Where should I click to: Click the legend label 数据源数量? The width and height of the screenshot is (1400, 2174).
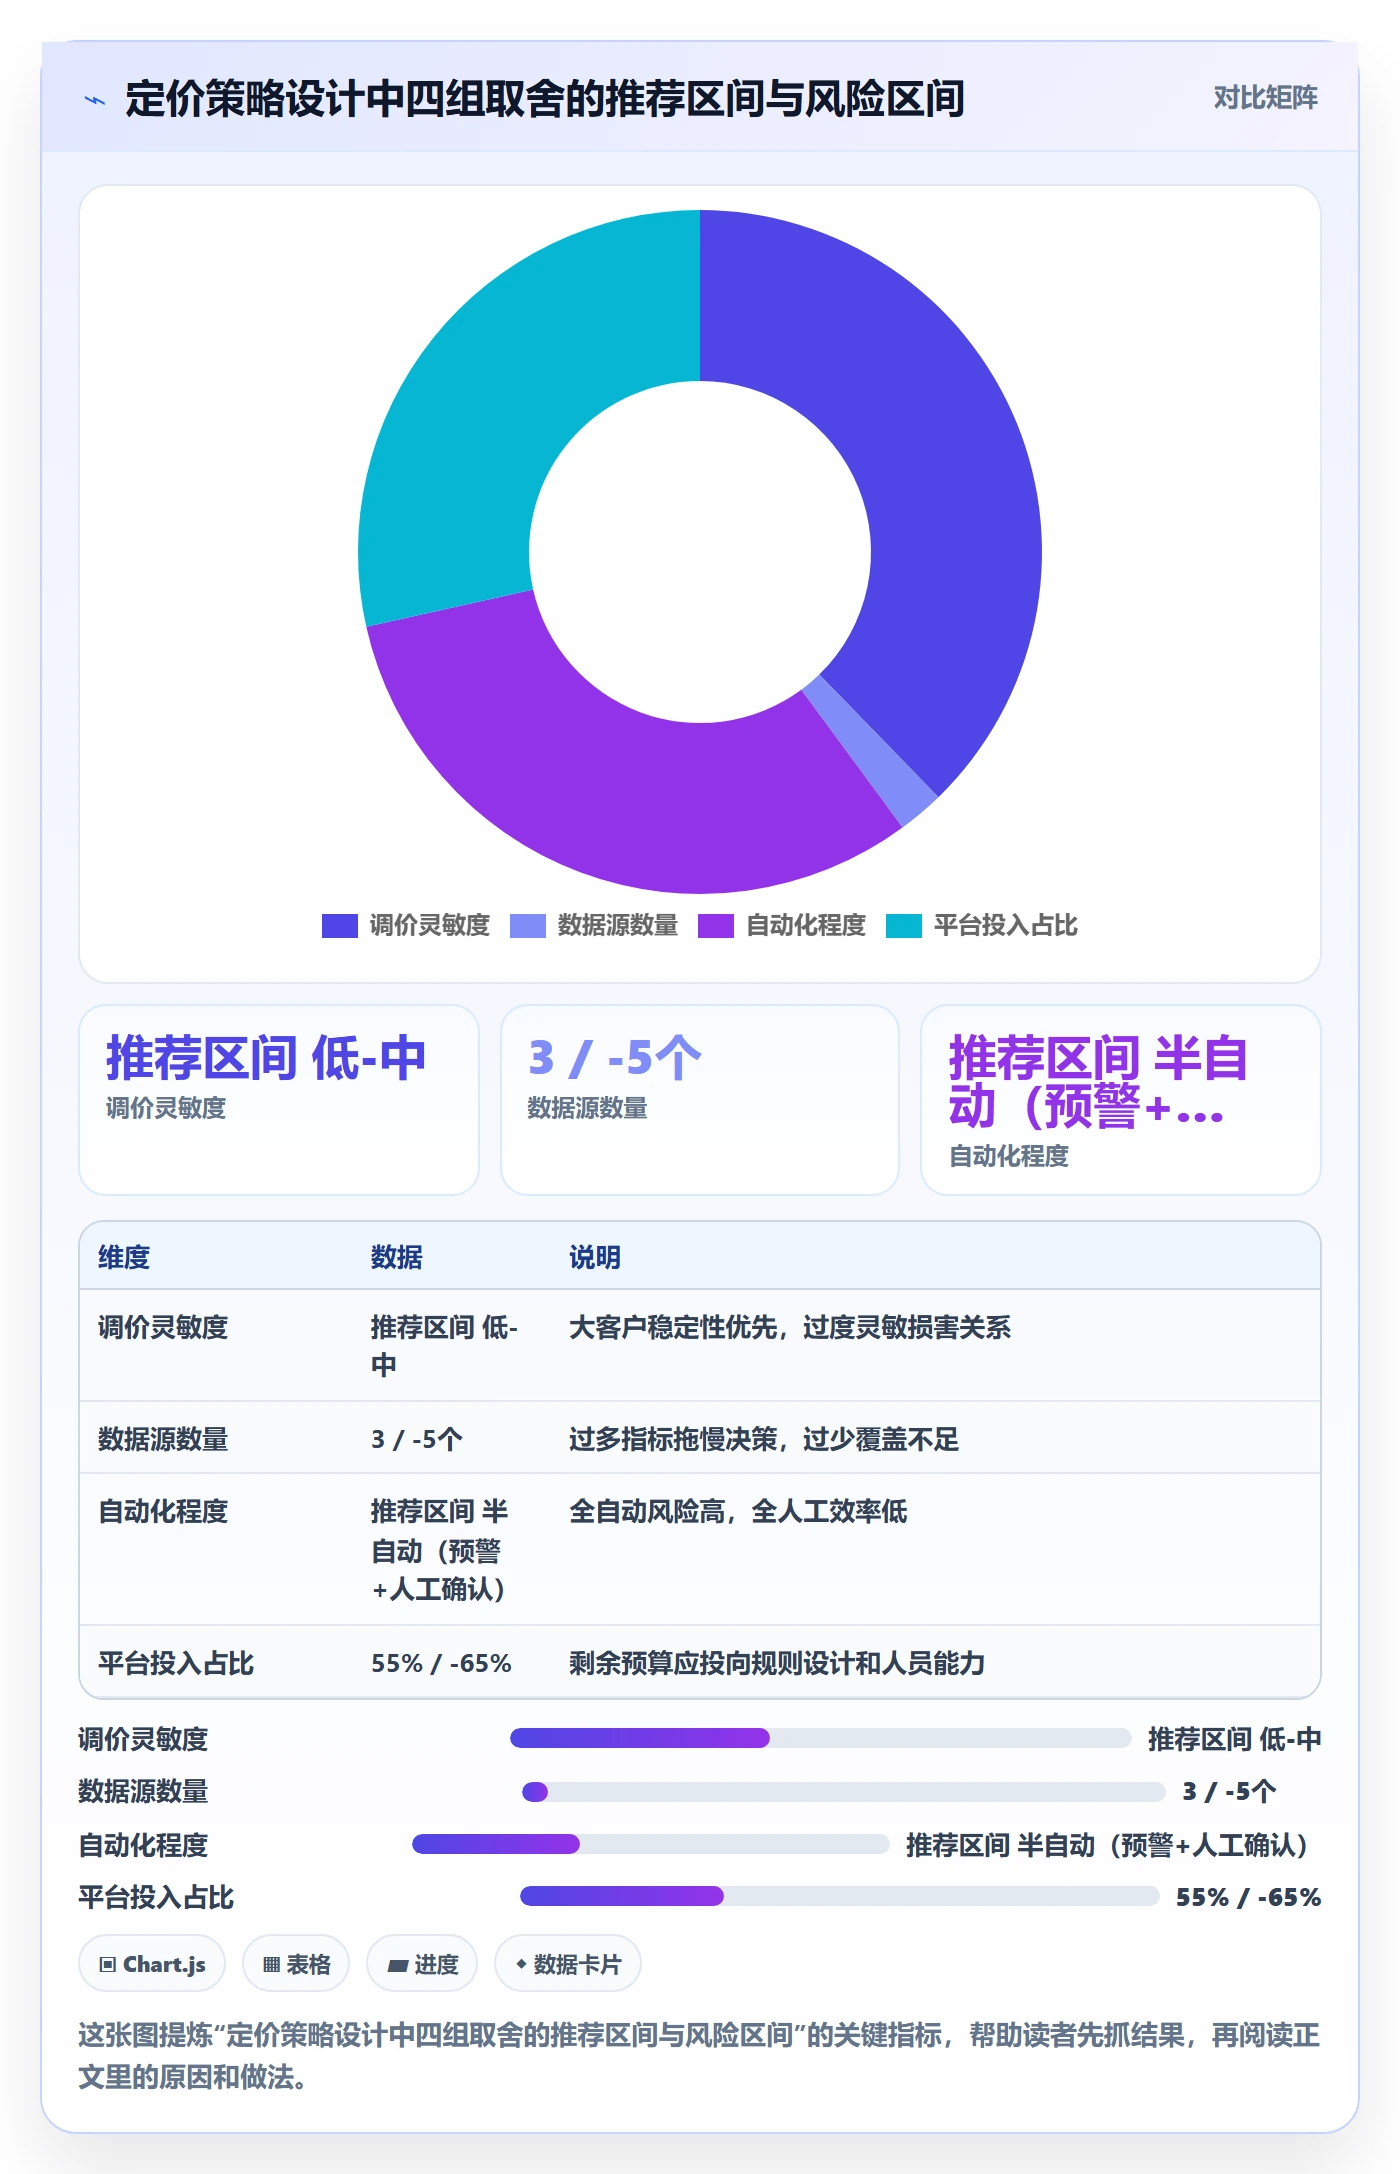[x=617, y=926]
